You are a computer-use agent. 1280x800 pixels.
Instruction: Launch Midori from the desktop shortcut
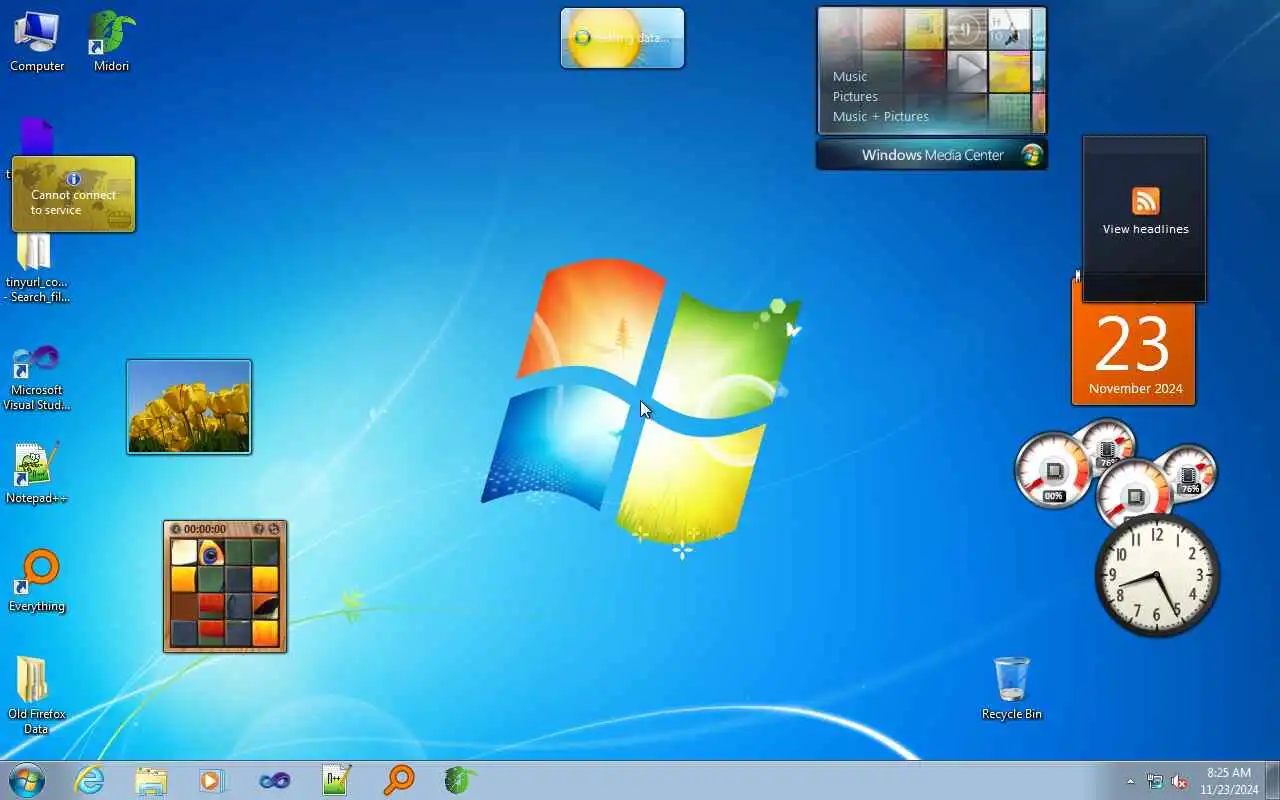pyautogui.click(x=111, y=42)
